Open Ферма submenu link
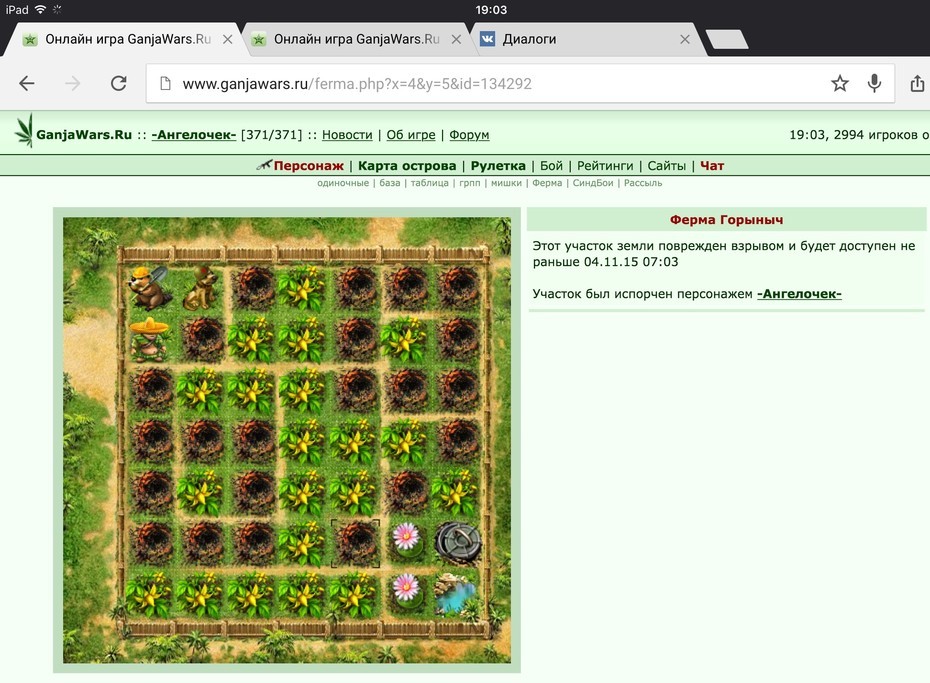This screenshot has width=930, height=683. coord(547,183)
